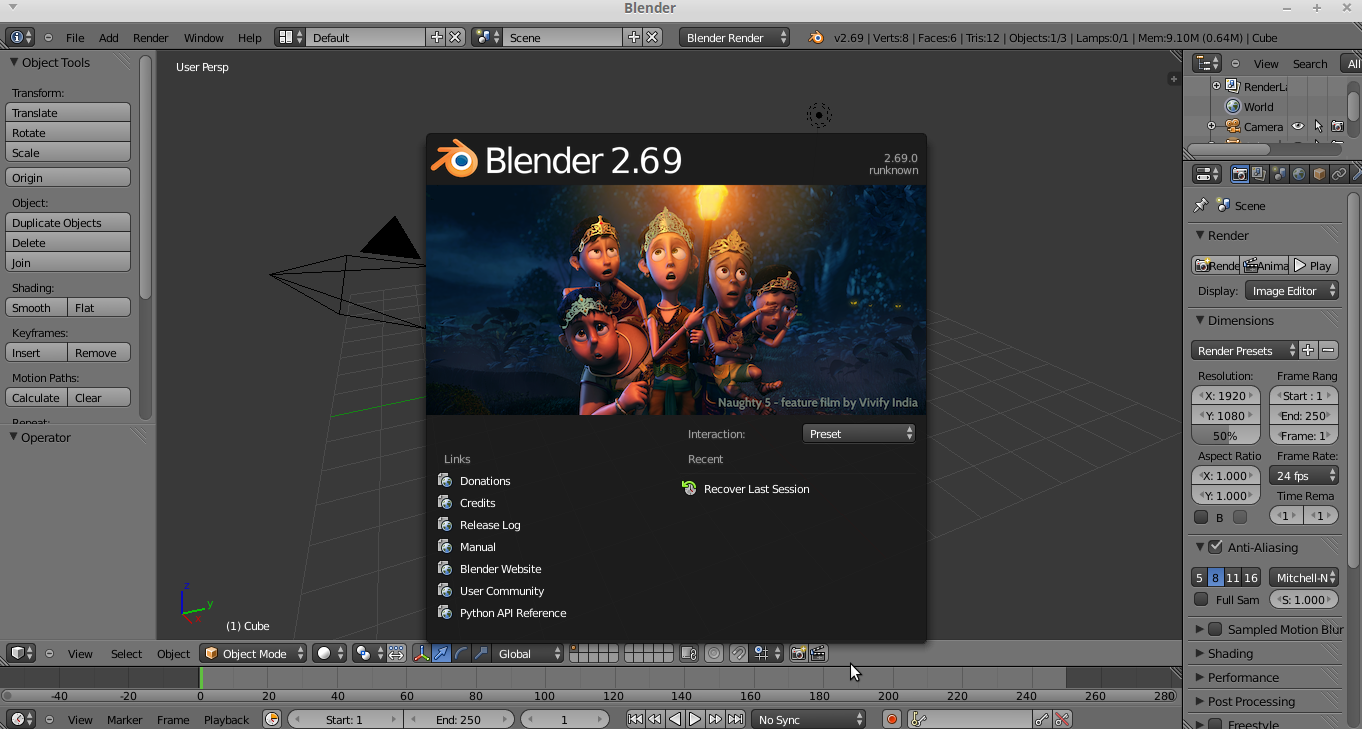
Task: Expand the Camera tree item in outliner
Action: tap(1211, 127)
